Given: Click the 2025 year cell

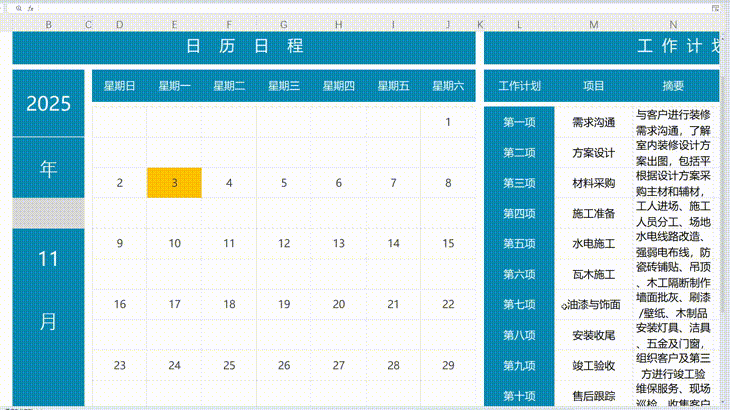Looking at the screenshot, I should click(x=48, y=103).
